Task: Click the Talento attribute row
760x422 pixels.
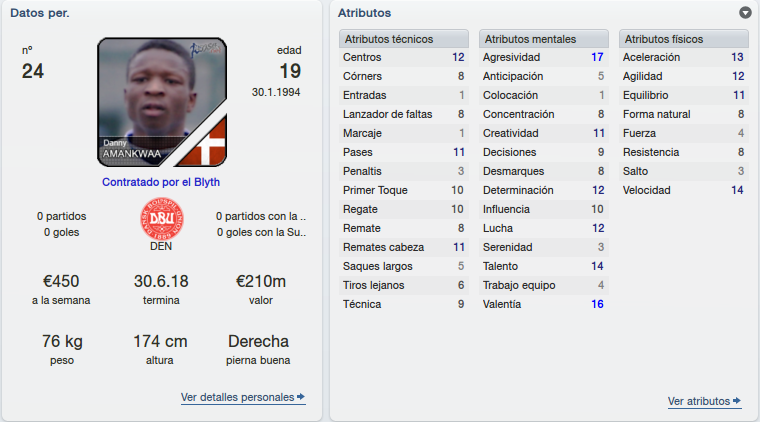Action: 544,266
